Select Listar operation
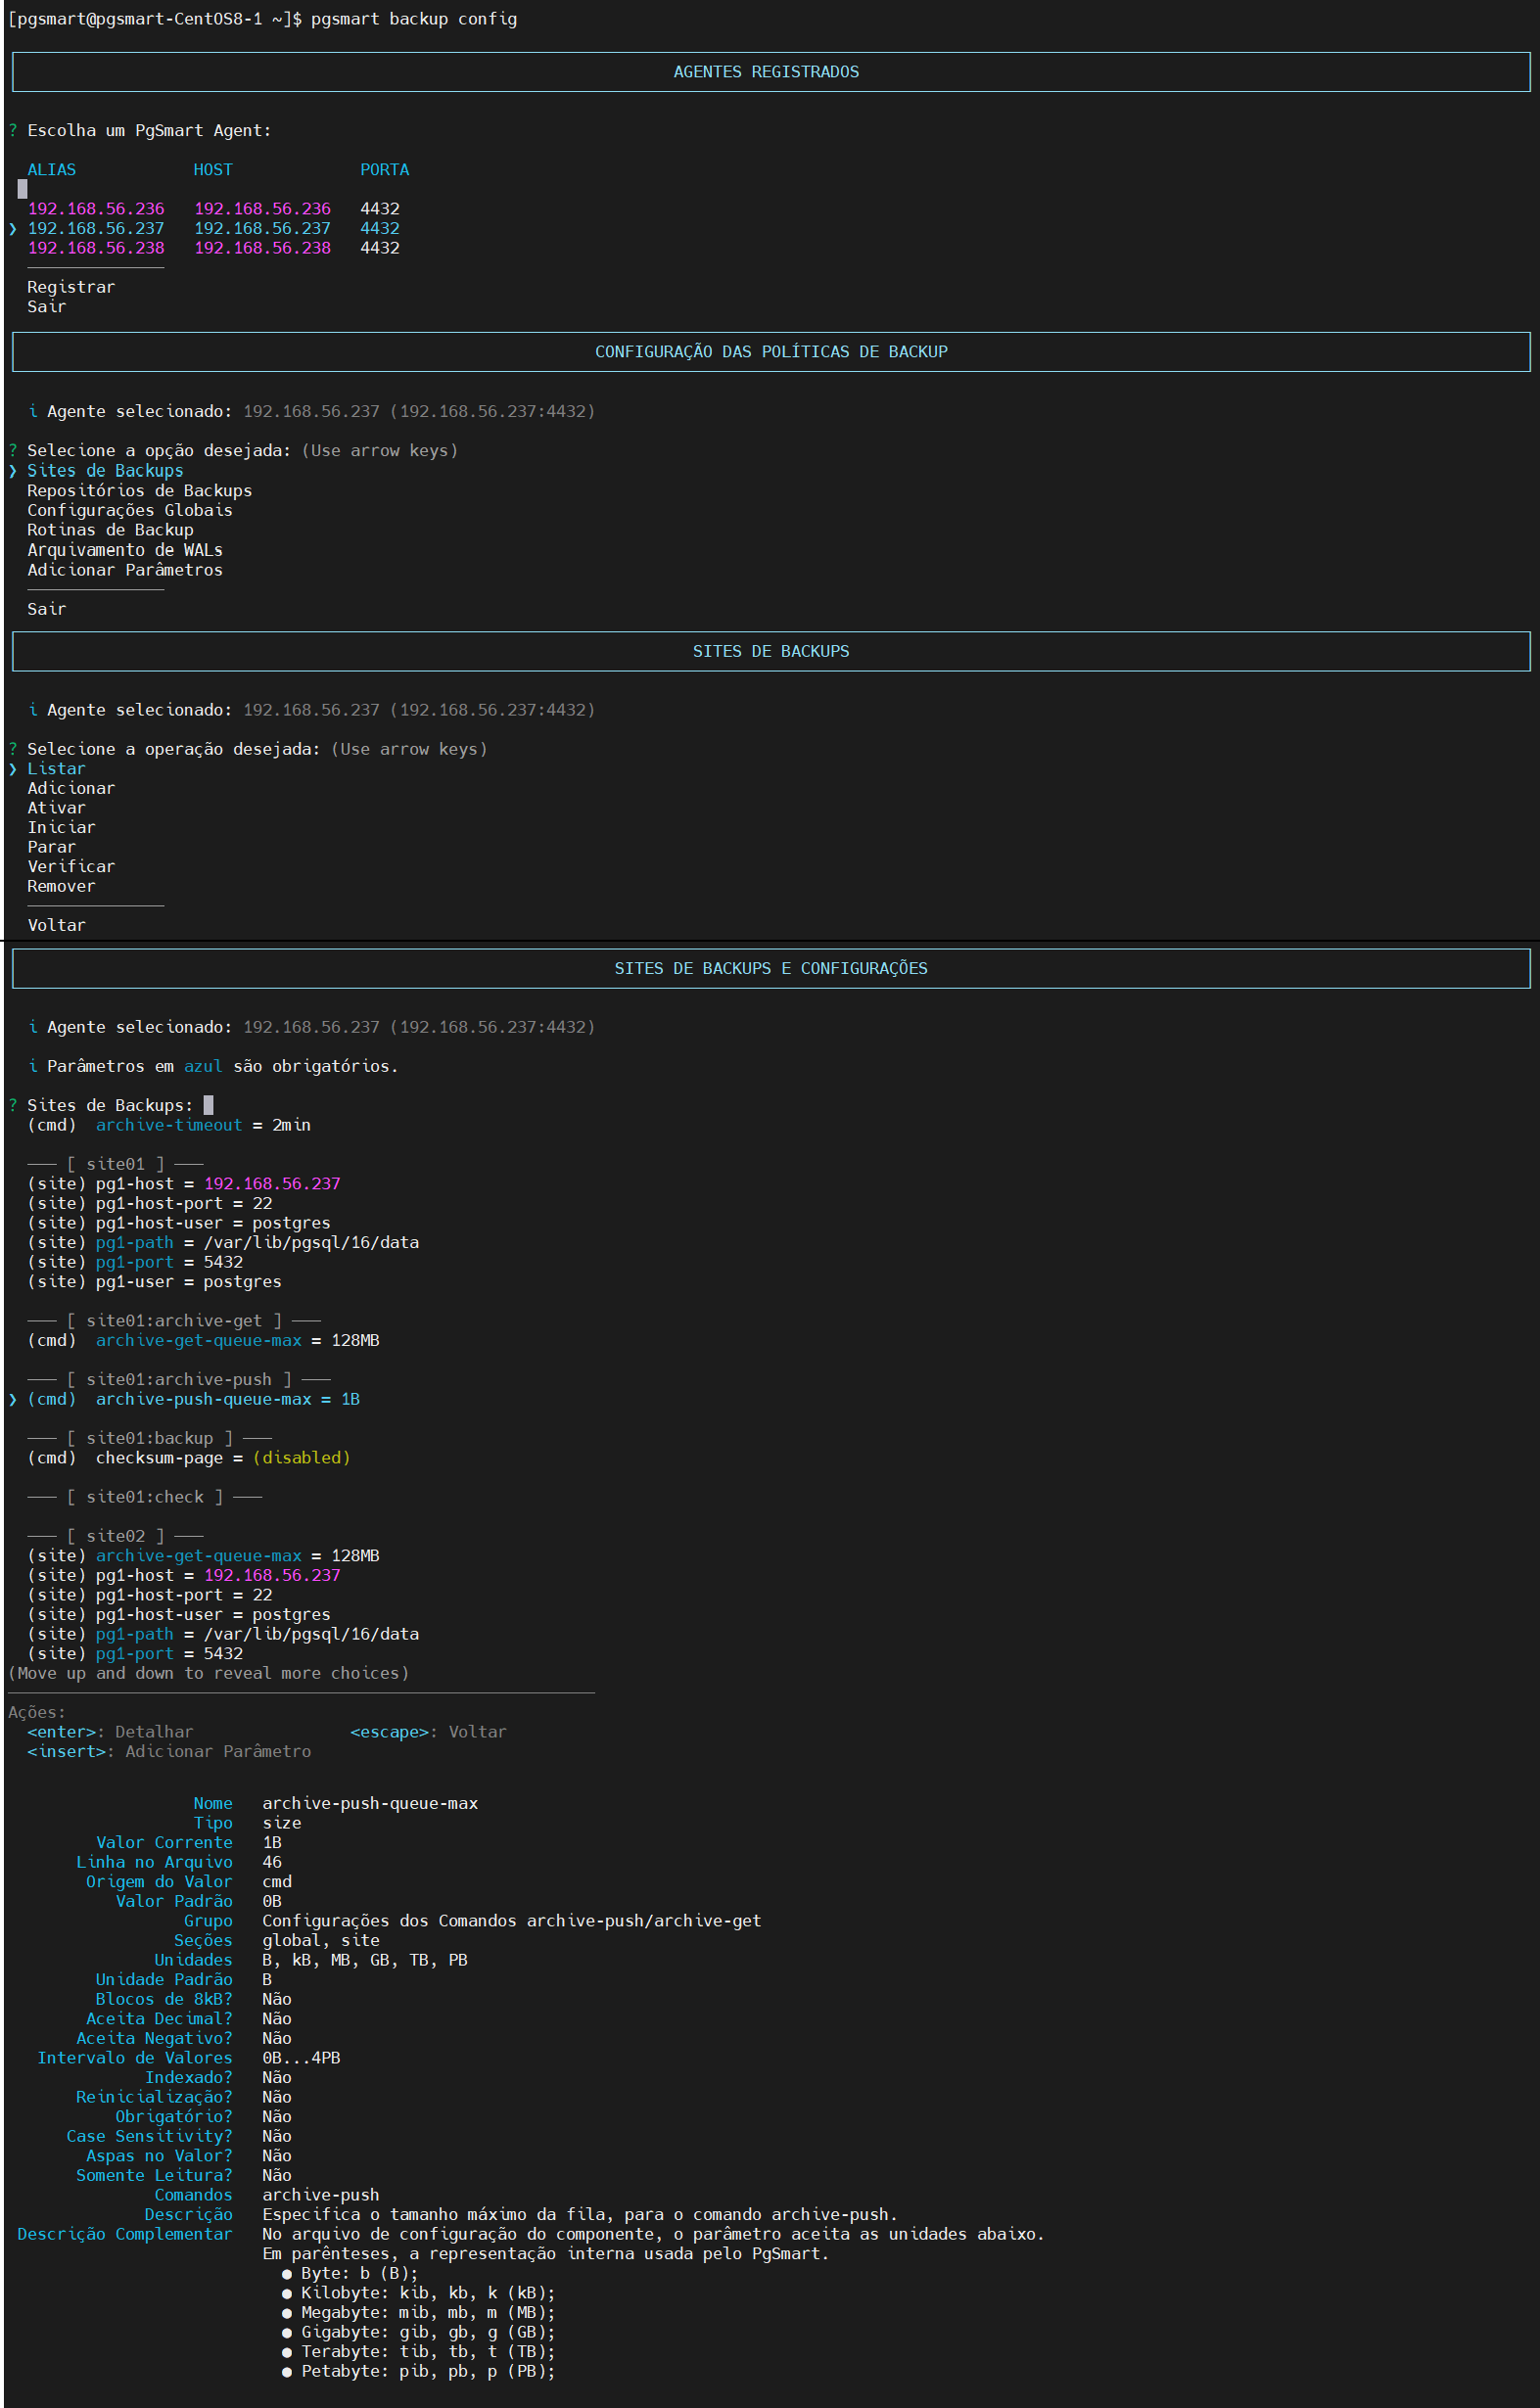 point(56,769)
